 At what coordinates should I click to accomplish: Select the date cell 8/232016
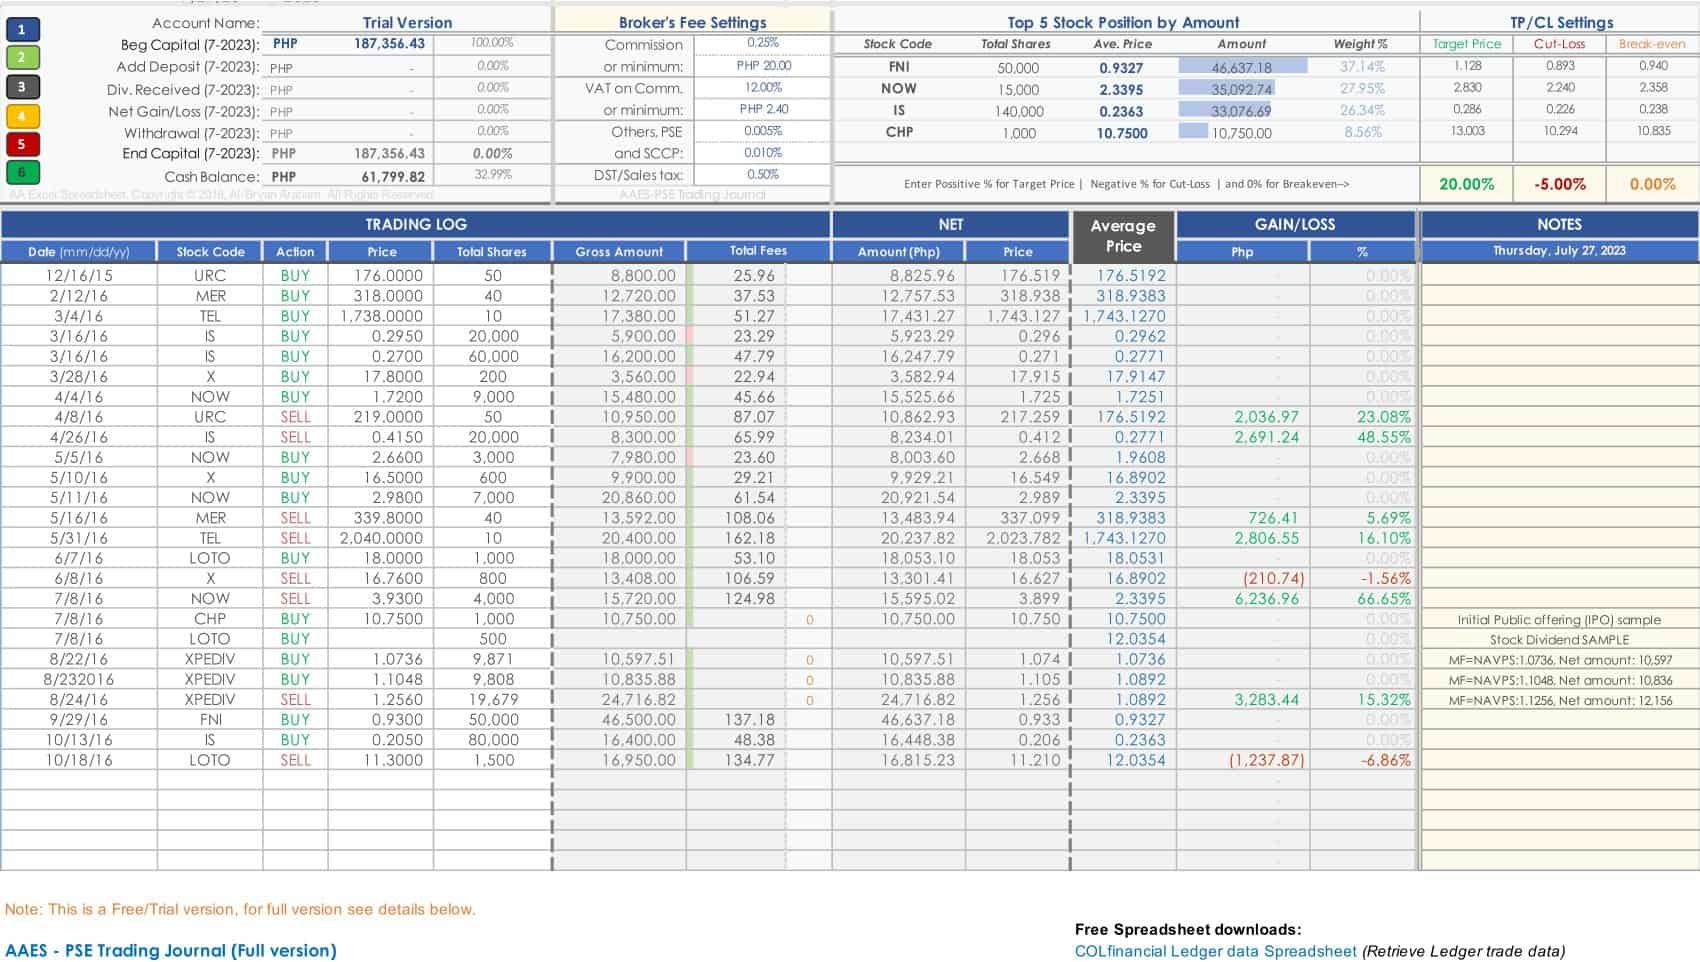tap(79, 679)
